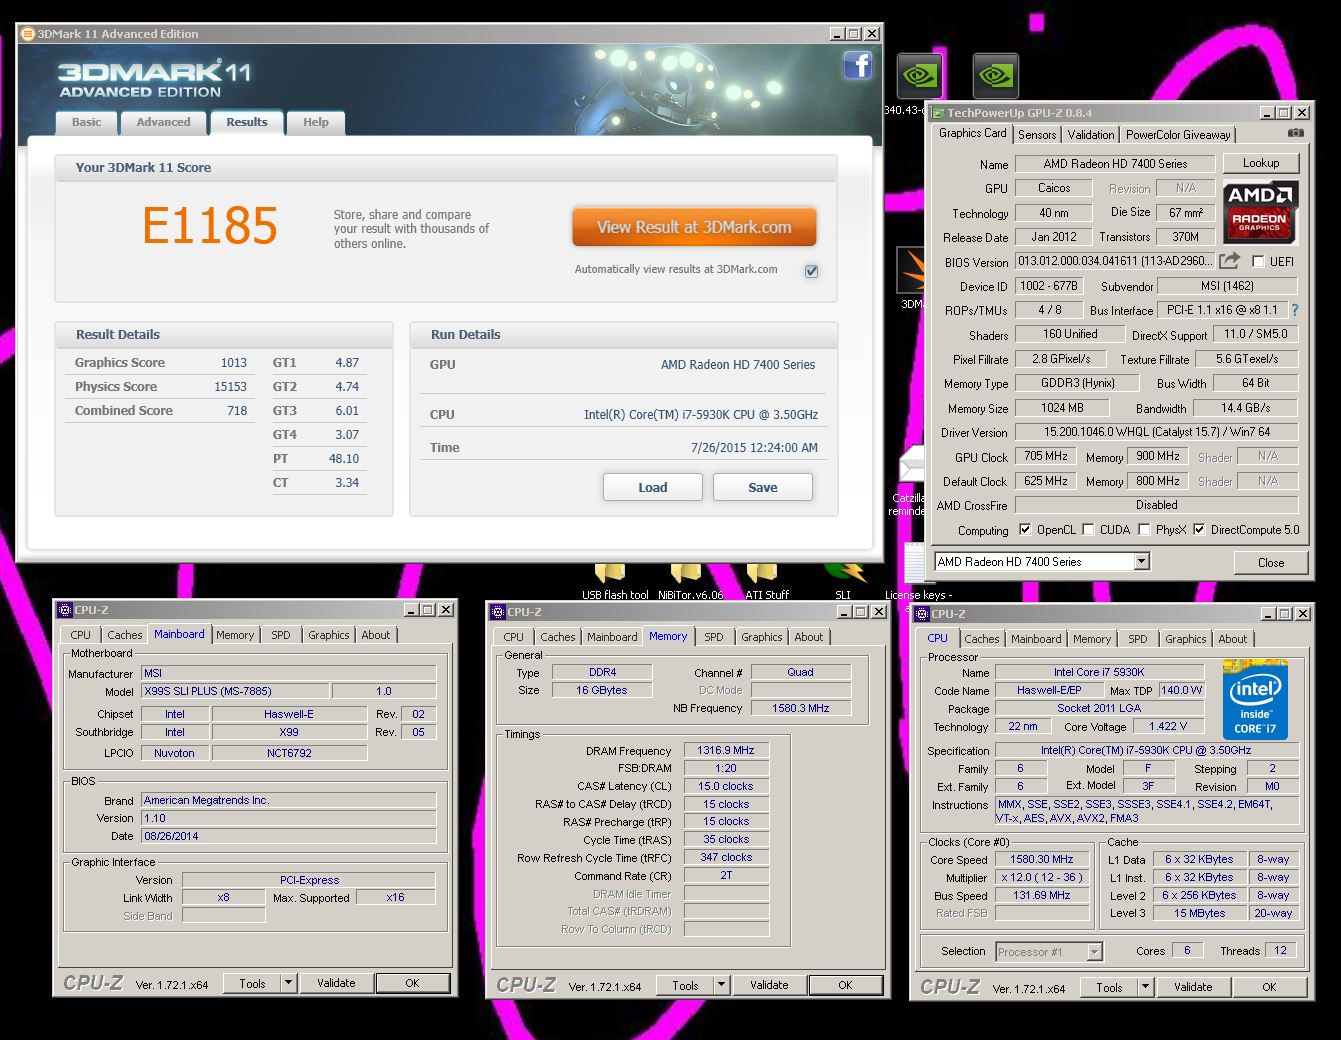Click OK in CPU-Z Memory window
Viewport: 1341px width, 1040px height.
click(845, 985)
